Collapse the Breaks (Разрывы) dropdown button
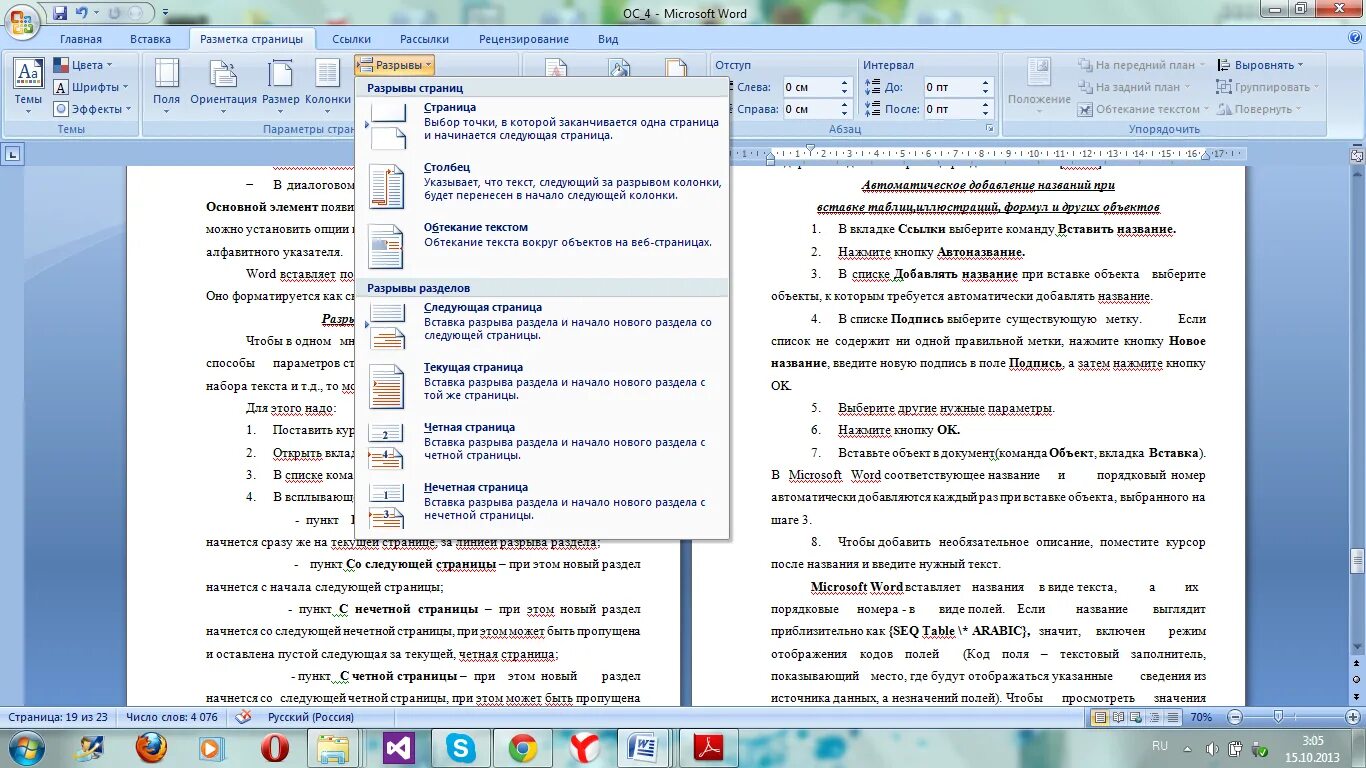 pyautogui.click(x=394, y=65)
